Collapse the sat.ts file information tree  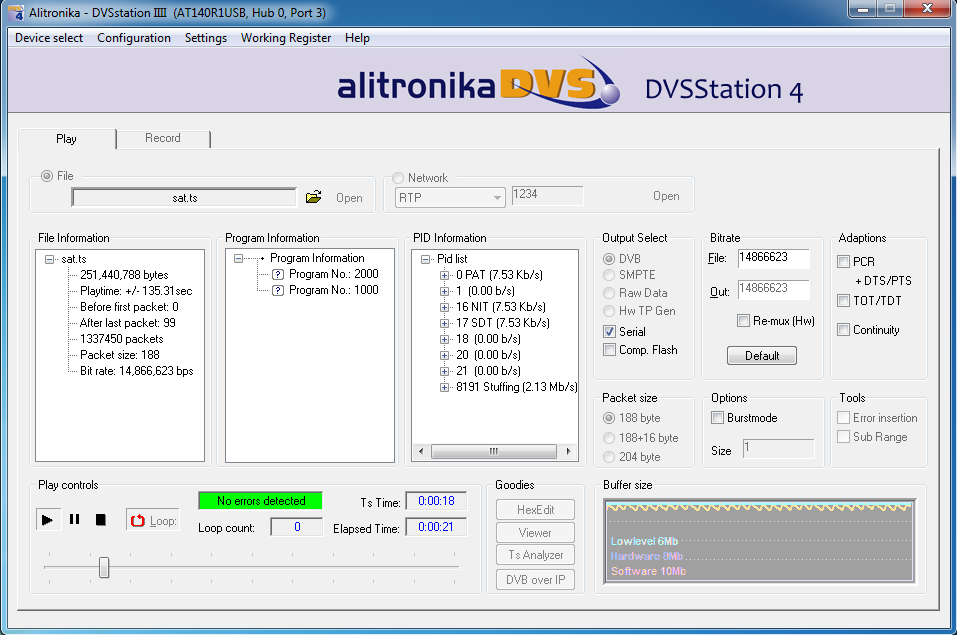[50, 259]
